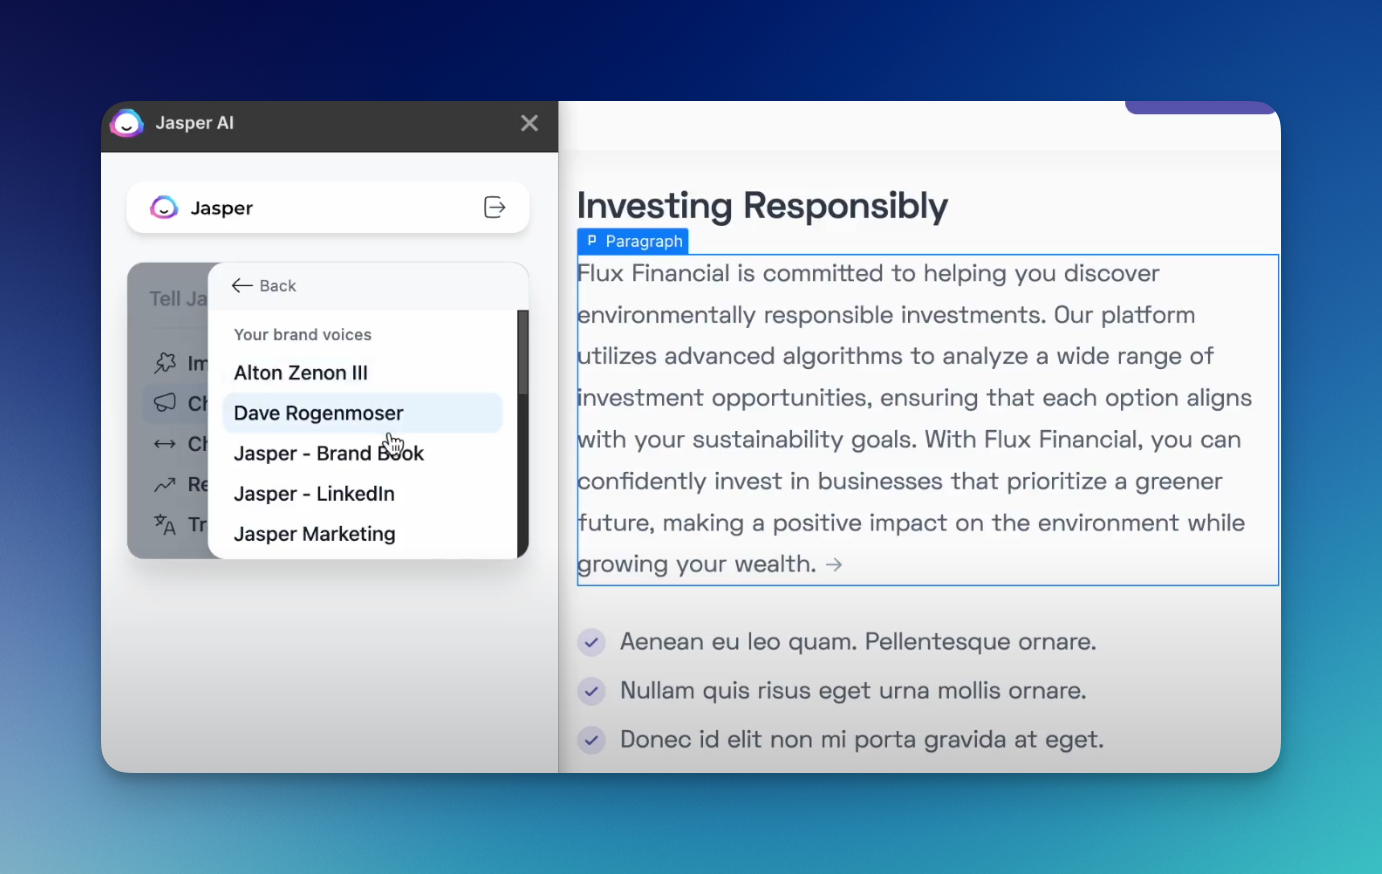Screen dimensions: 1382x874
Task: Click the Paragraph element tag label
Action: 633,241
